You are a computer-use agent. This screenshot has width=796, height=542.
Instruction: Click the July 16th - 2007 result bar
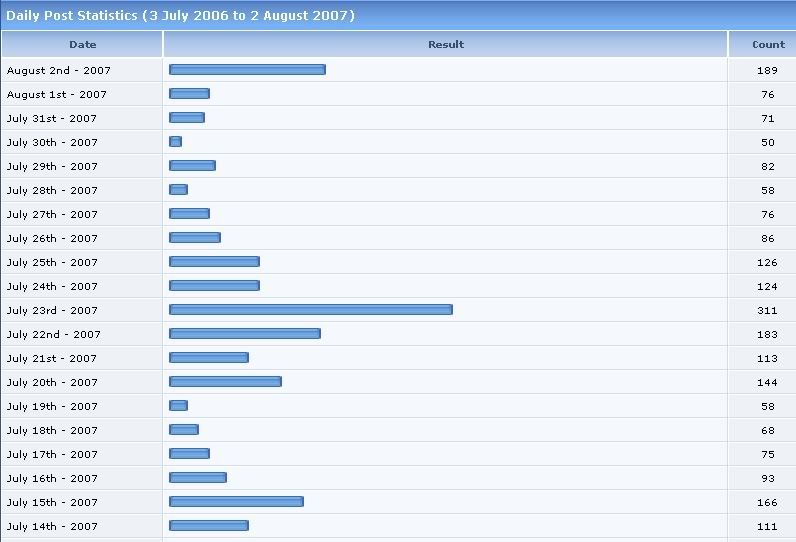(x=198, y=478)
